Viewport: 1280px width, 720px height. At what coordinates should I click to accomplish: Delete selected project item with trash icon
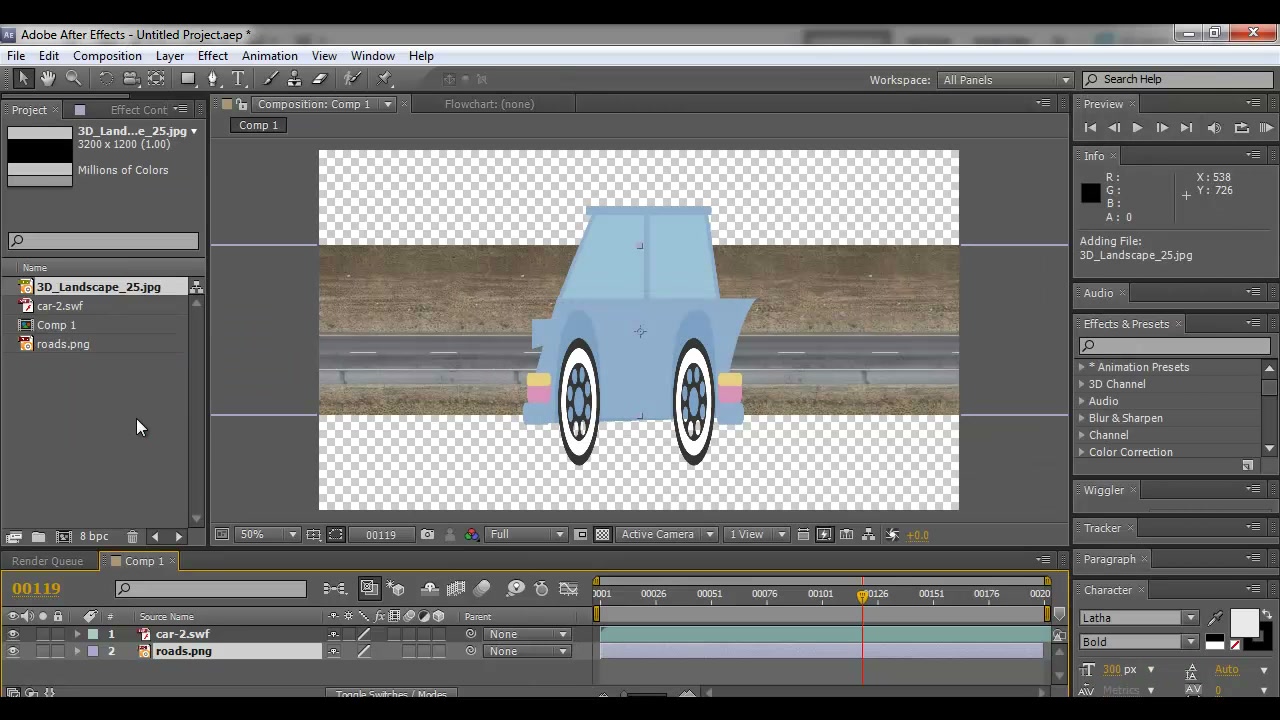[x=132, y=537]
